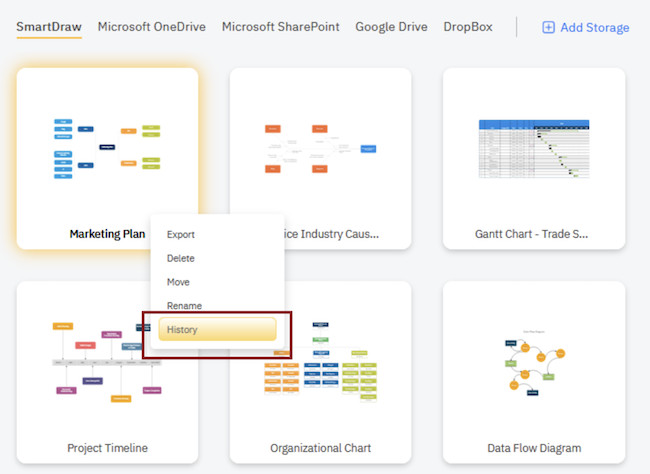Click the Data Flow Diagram file name
This screenshot has height=474, width=650.
tap(534, 448)
